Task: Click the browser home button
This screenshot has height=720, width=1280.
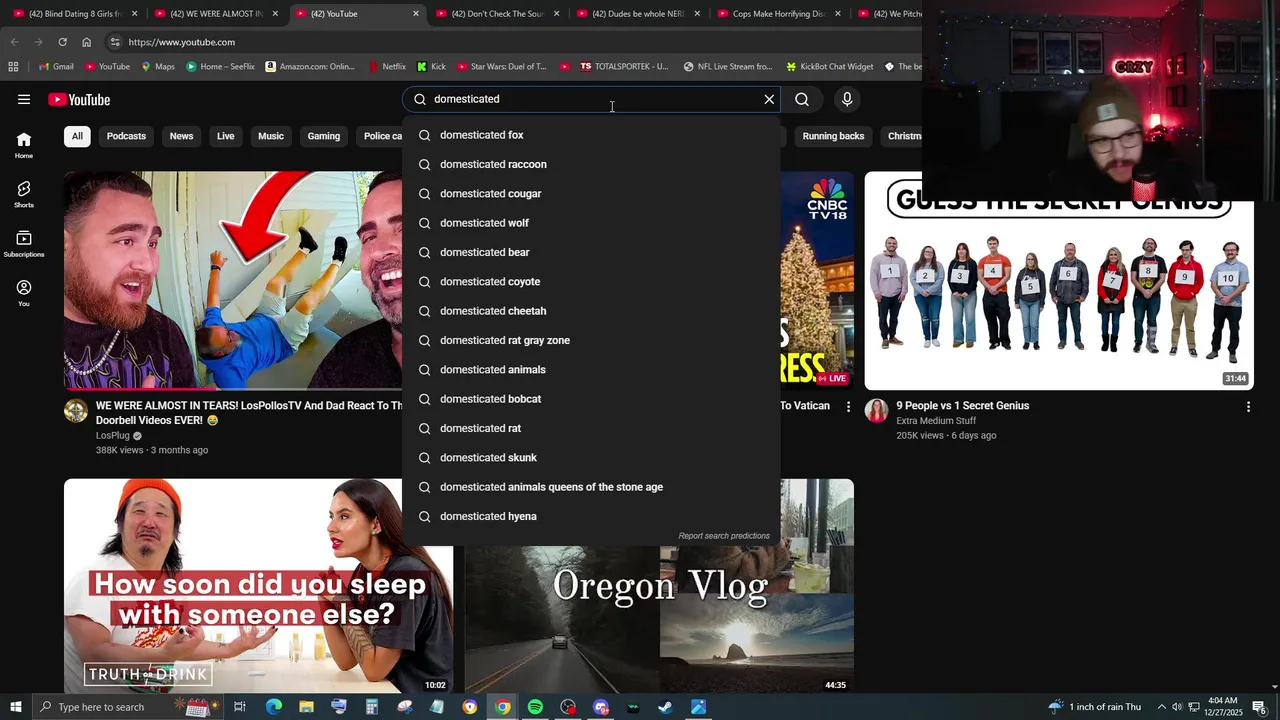Action: coord(86,42)
